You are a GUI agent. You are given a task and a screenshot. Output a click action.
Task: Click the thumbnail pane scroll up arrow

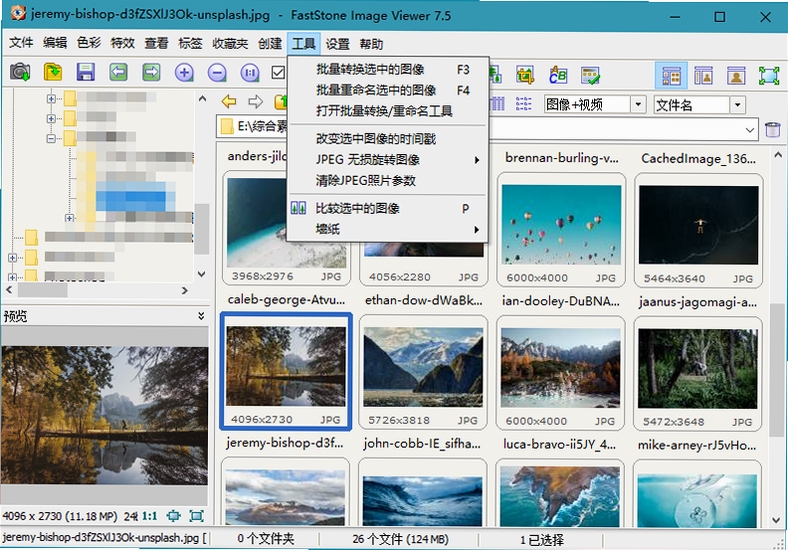point(777,155)
